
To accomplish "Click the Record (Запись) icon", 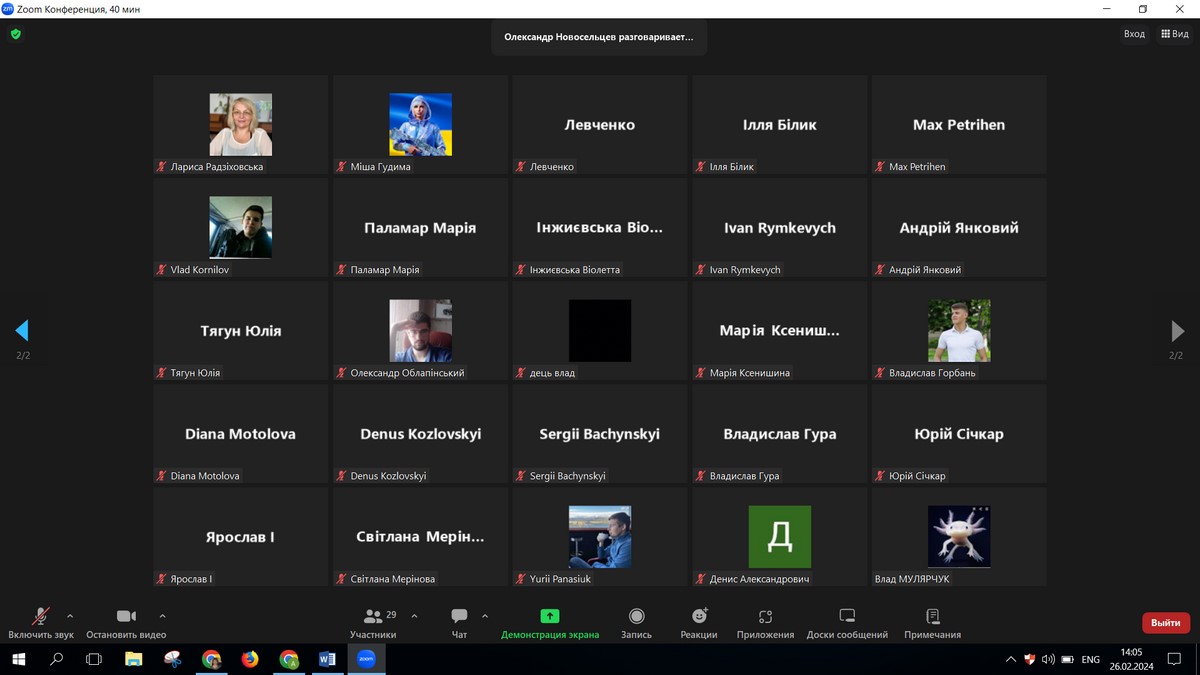I will point(636,617).
